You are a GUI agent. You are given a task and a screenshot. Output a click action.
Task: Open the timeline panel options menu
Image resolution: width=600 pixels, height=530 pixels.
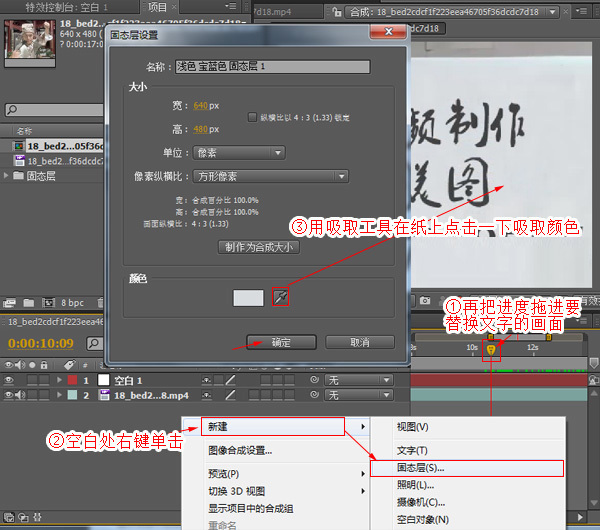pyautogui.click(x=582, y=321)
